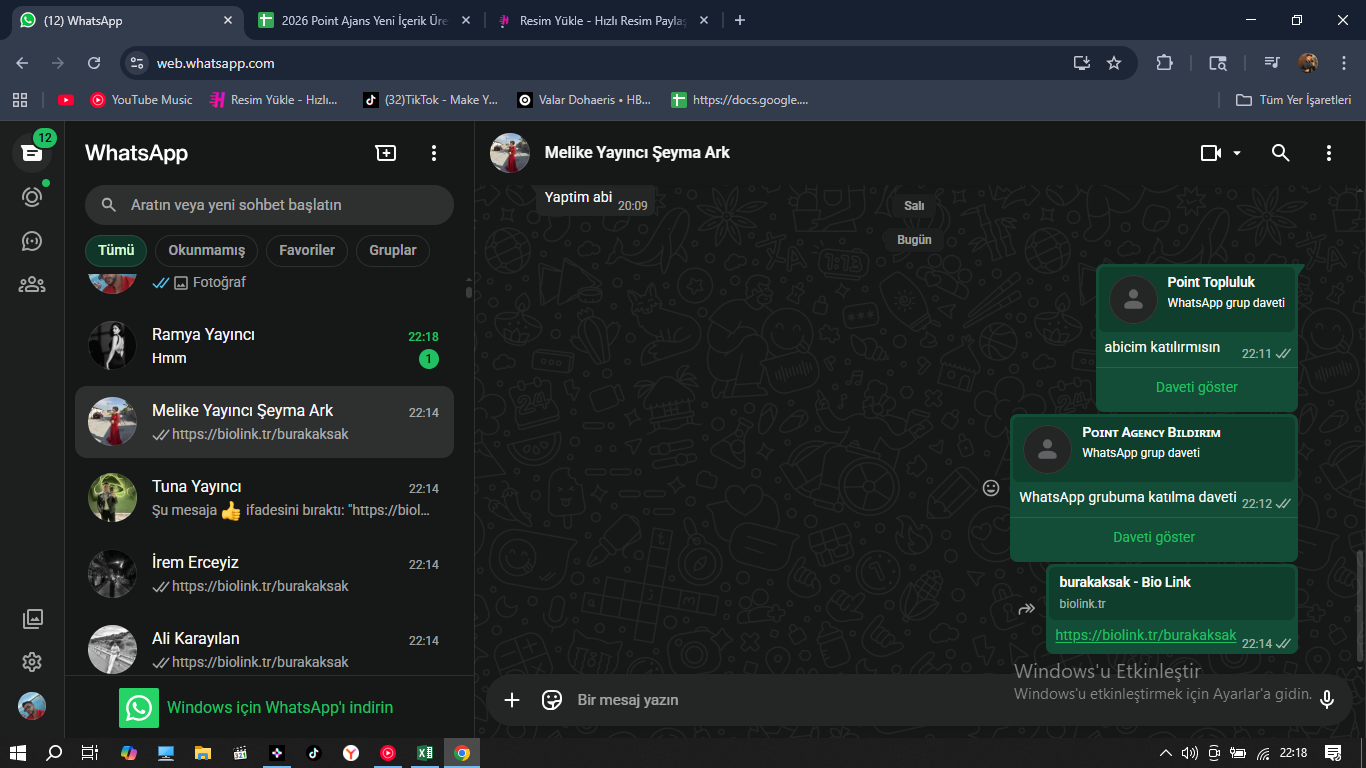The width and height of the screenshot is (1366, 768).
Task: Open Excel from the taskbar
Action: (x=425, y=753)
